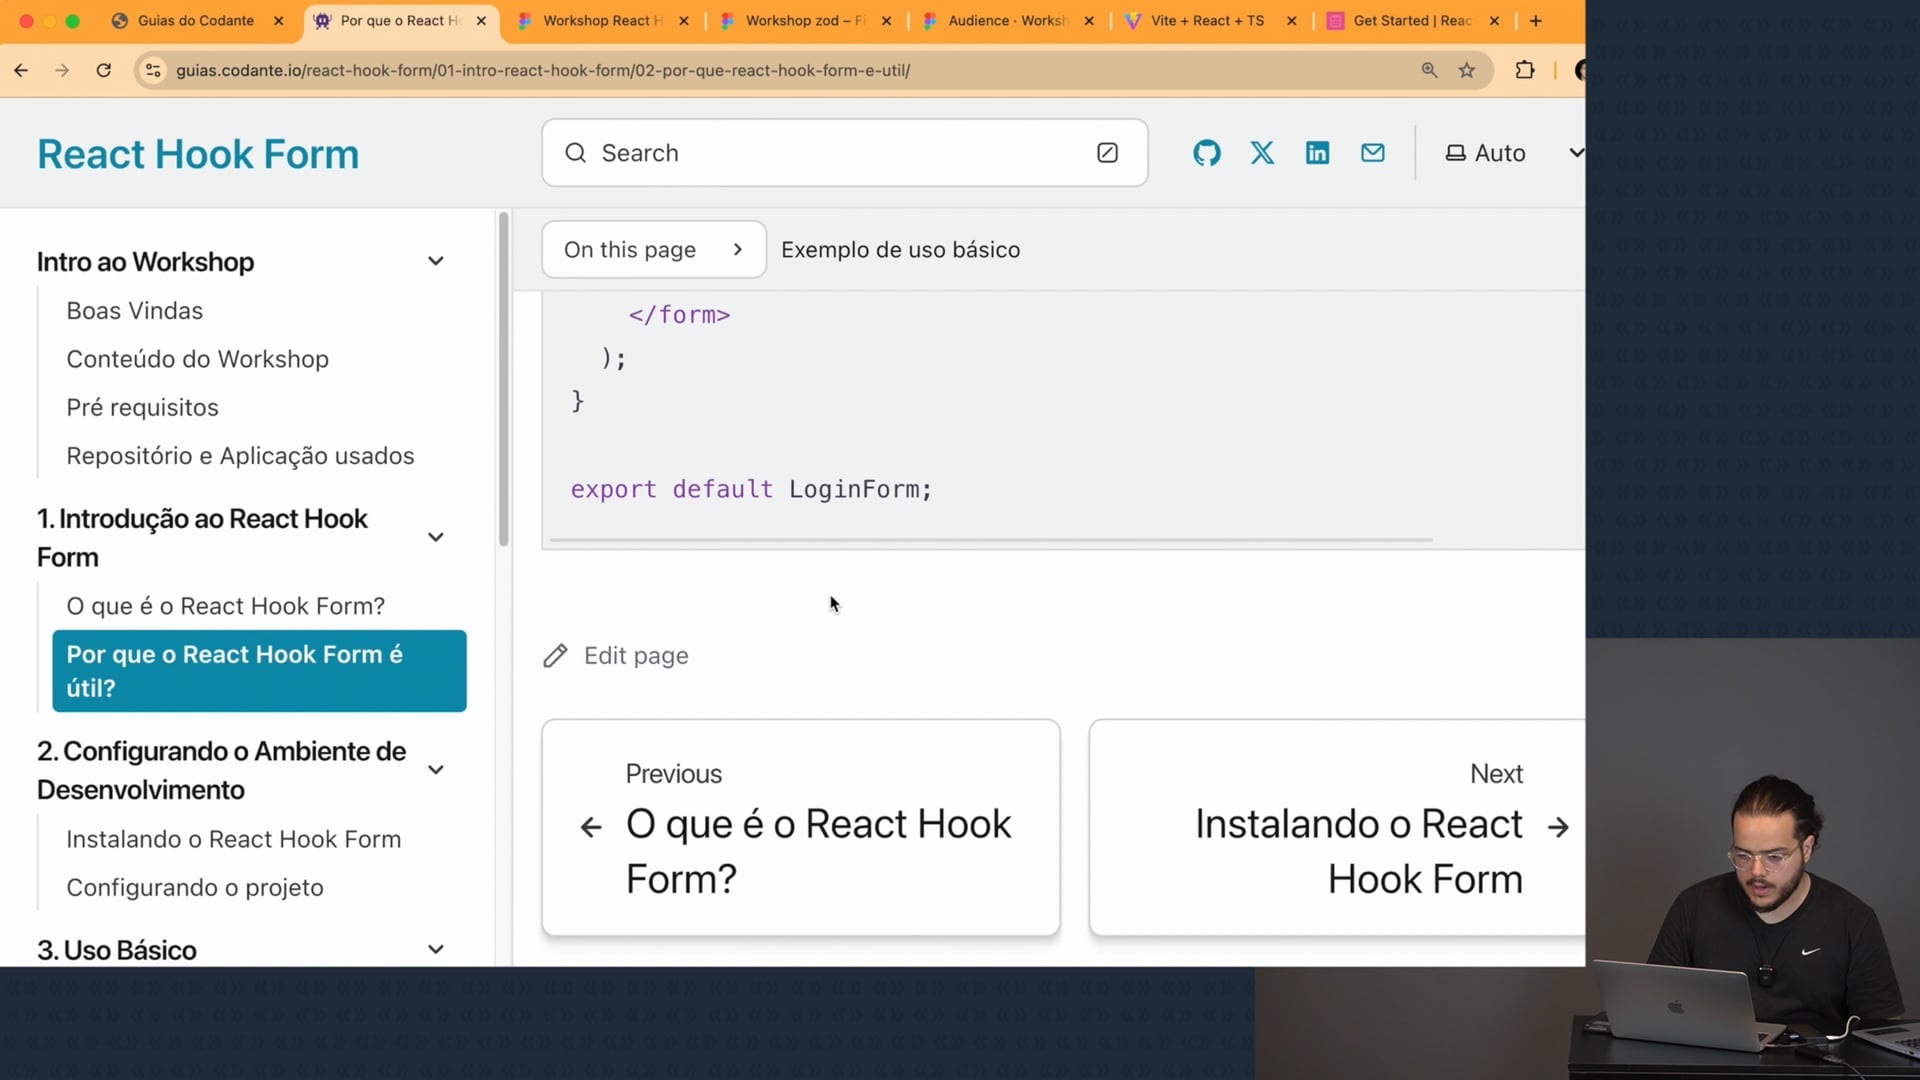Go to the Previous page card
The width and height of the screenshot is (1920, 1080).
pyautogui.click(x=801, y=828)
